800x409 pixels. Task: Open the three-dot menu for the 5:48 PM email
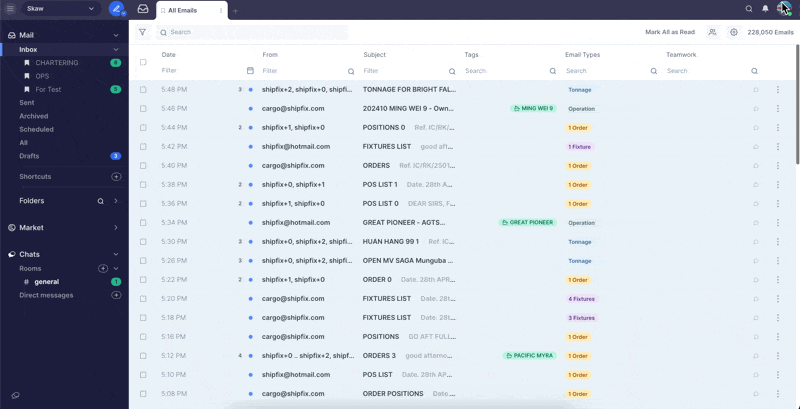click(777, 90)
